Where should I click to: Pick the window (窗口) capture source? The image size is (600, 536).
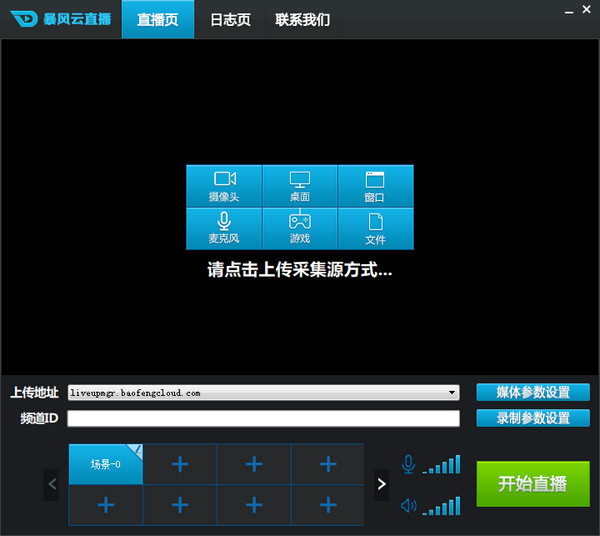tap(375, 186)
